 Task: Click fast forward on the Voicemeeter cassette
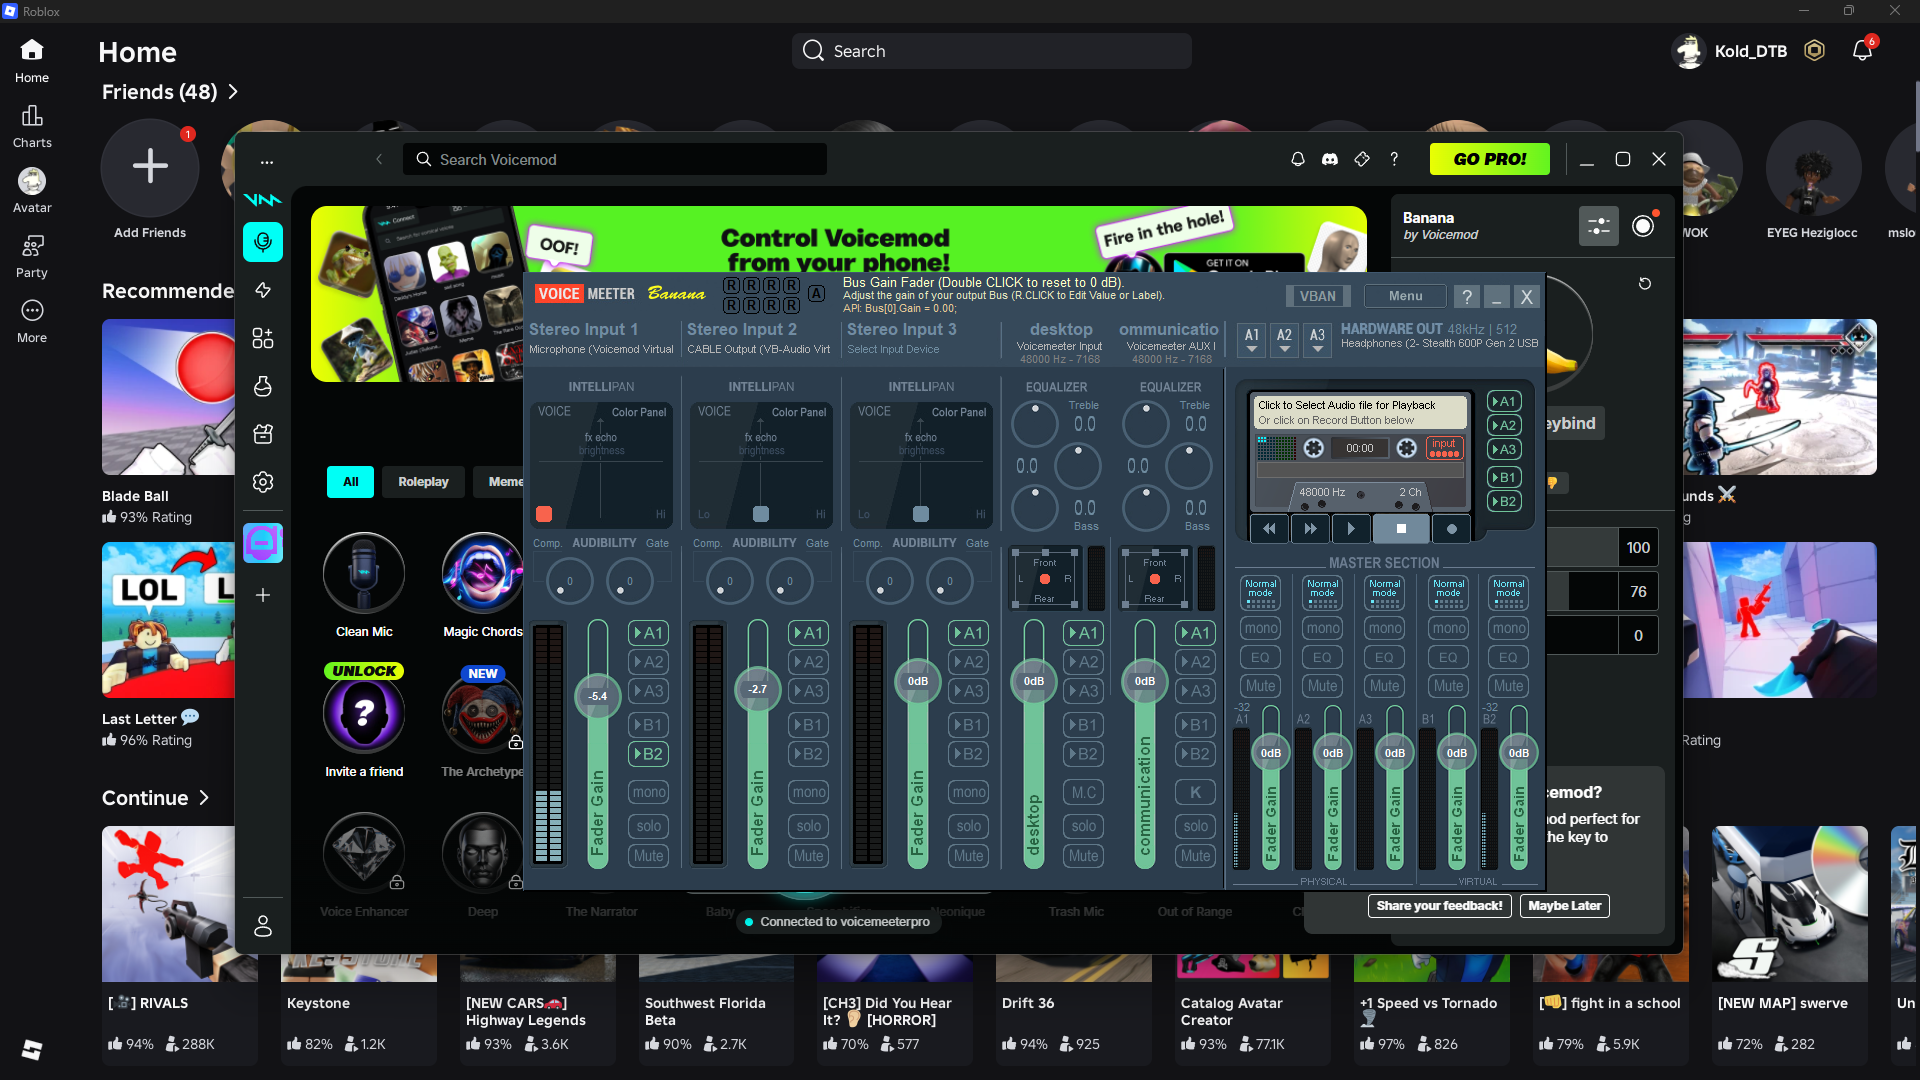tap(1310, 529)
